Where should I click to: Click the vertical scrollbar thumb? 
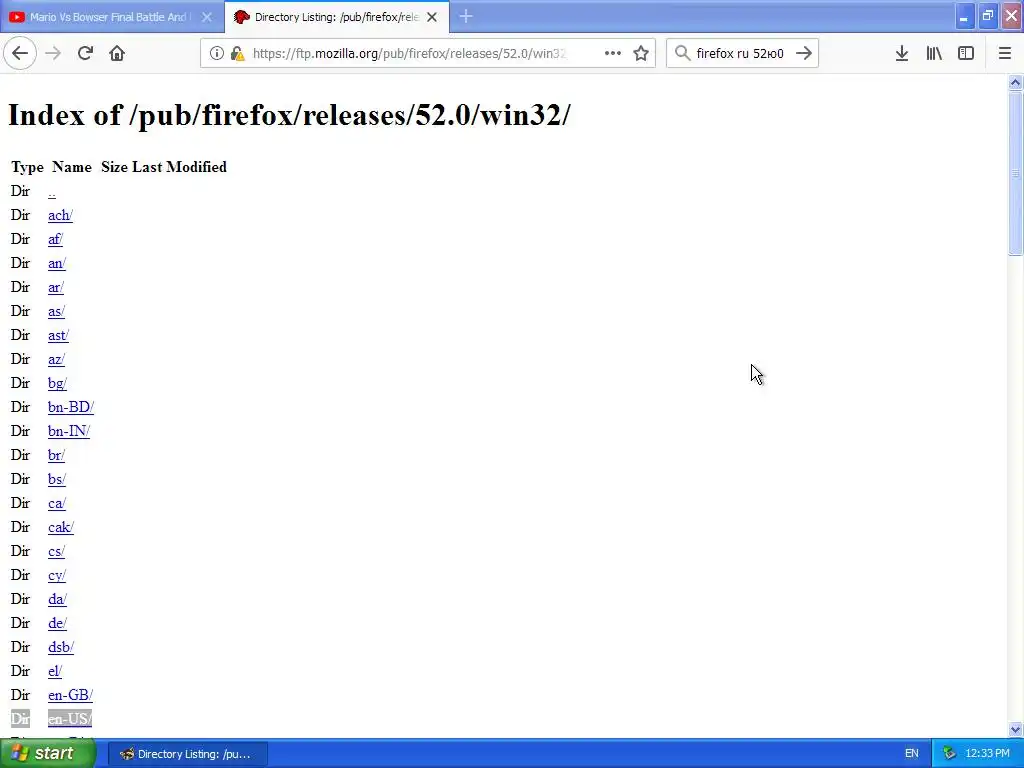tap(1015, 174)
